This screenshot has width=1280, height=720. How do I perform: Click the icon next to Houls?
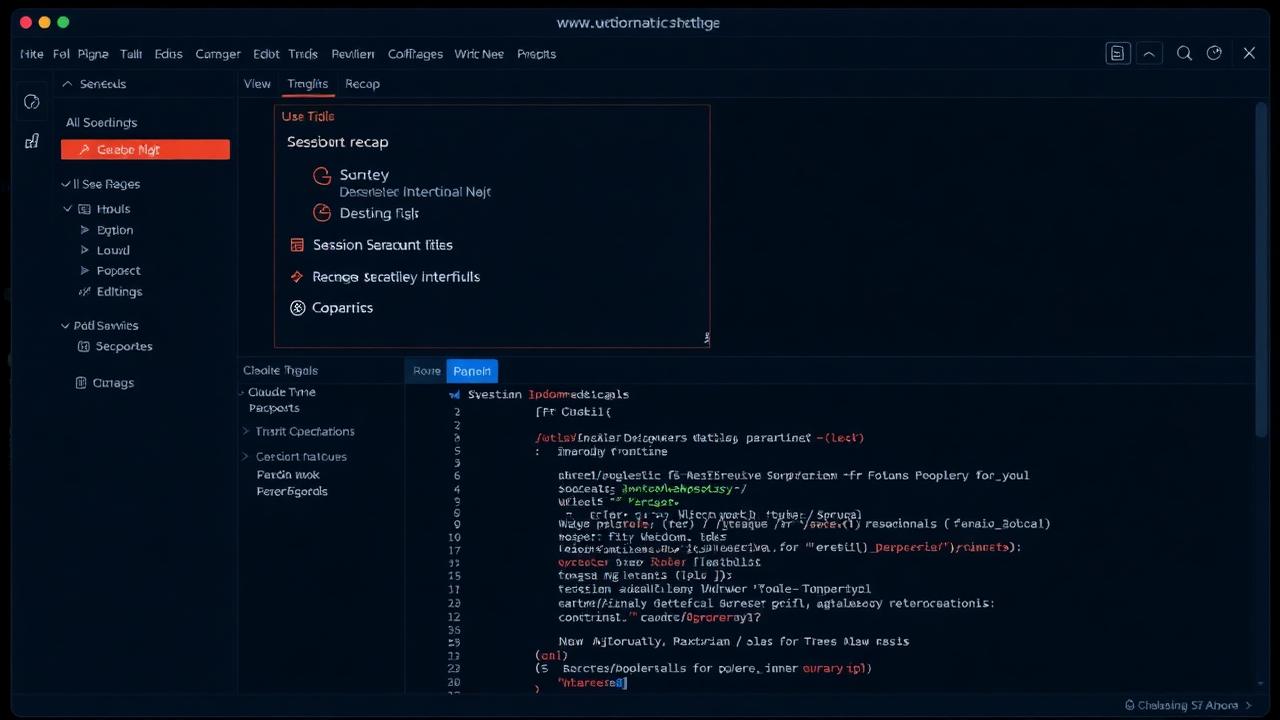(x=85, y=209)
